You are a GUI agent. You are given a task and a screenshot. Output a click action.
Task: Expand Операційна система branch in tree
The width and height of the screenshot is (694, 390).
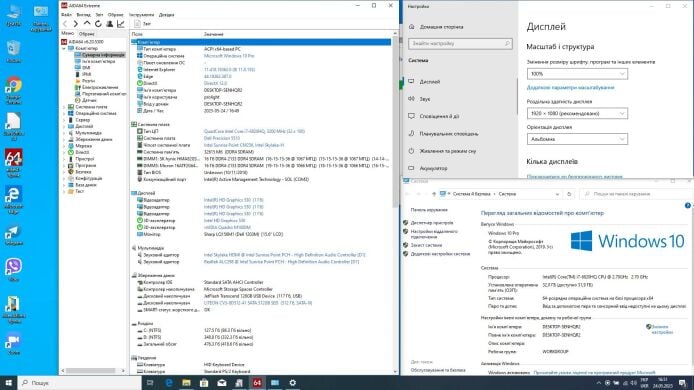pos(65,113)
